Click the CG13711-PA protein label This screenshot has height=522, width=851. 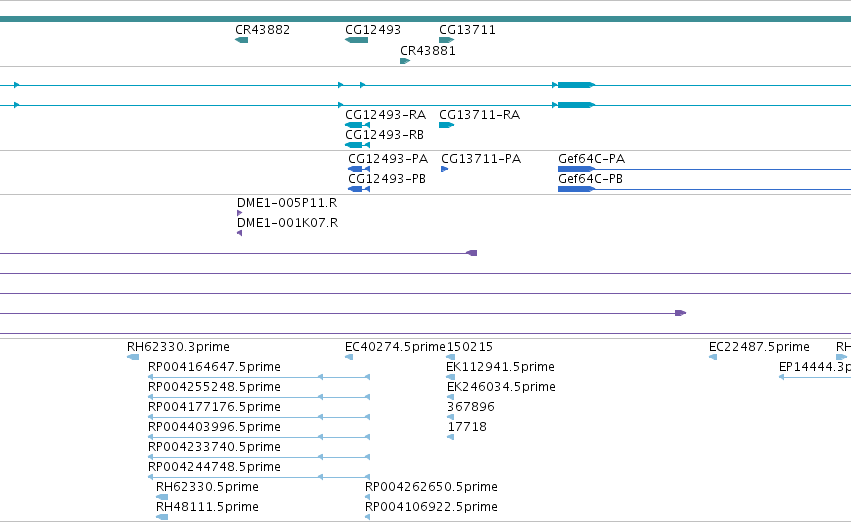481,158
